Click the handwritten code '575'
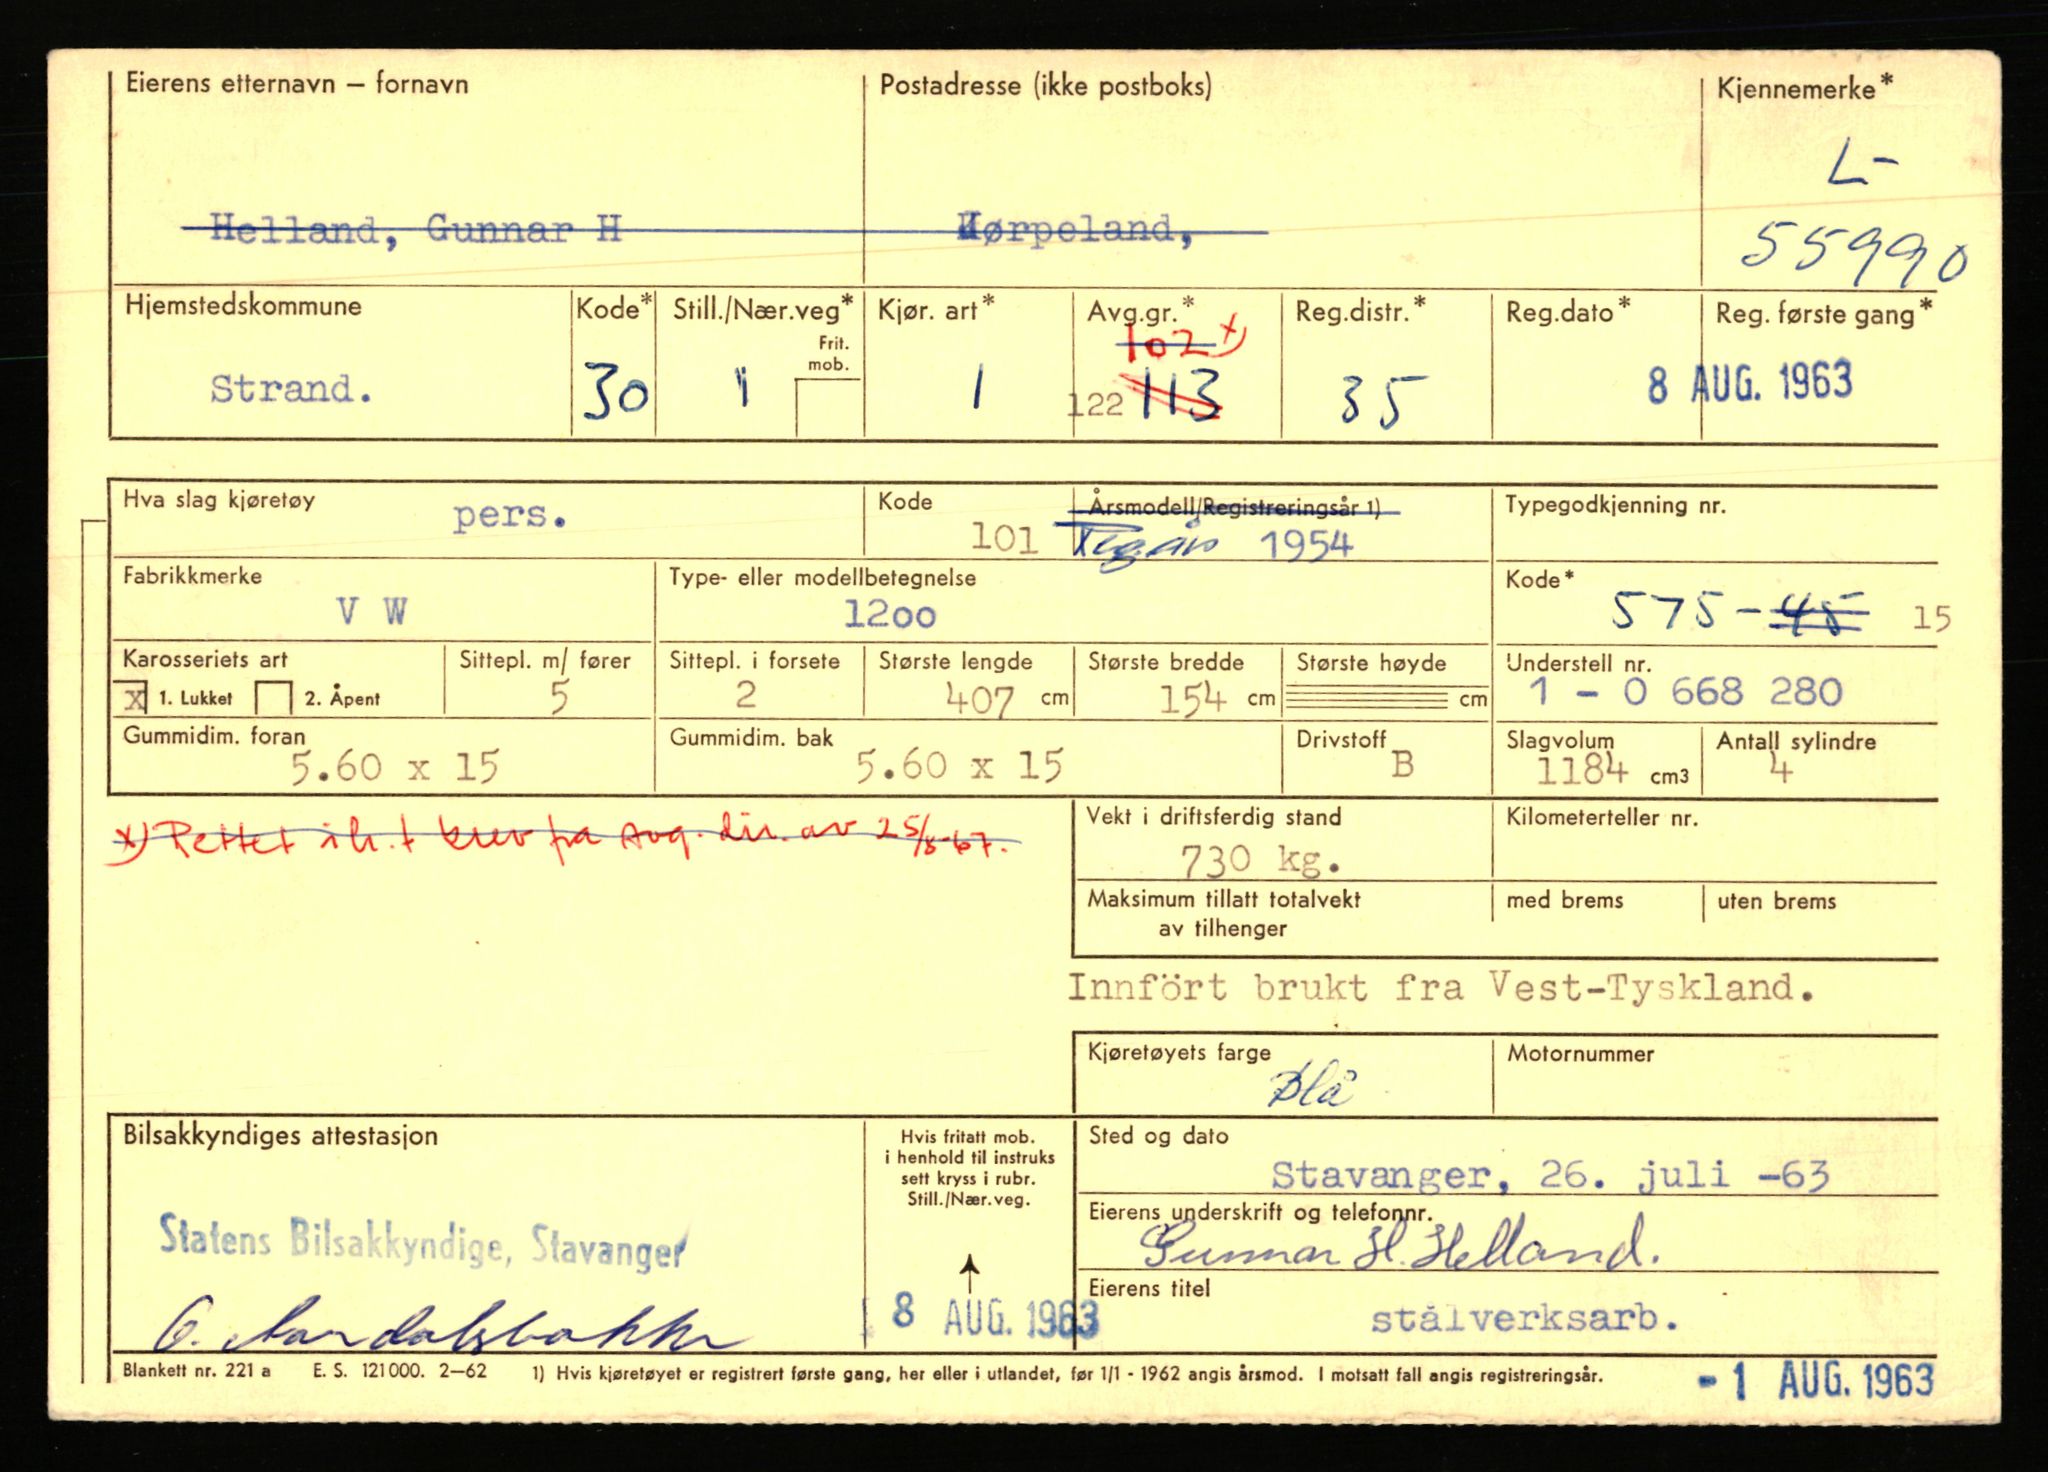Image resolution: width=2048 pixels, height=1472 pixels. tap(1667, 609)
